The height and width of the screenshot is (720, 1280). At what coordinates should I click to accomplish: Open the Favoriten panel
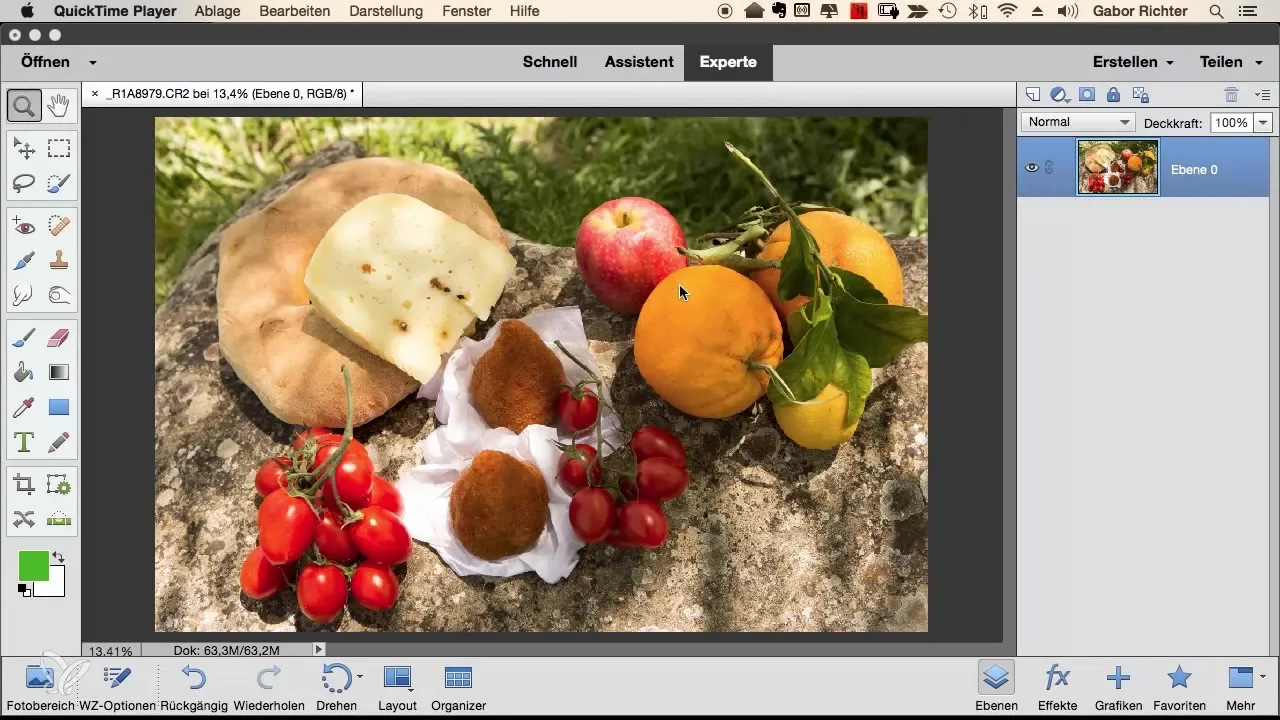(x=1180, y=686)
